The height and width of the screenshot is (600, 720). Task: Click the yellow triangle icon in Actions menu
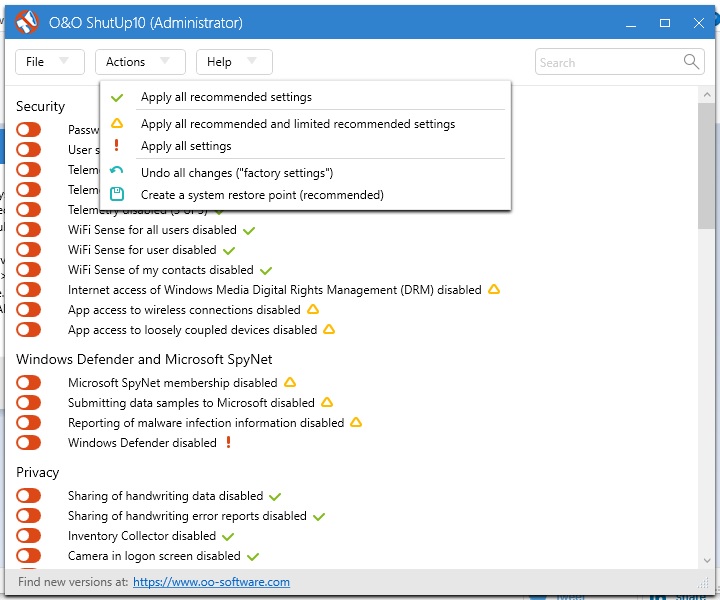tap(117, 123)
